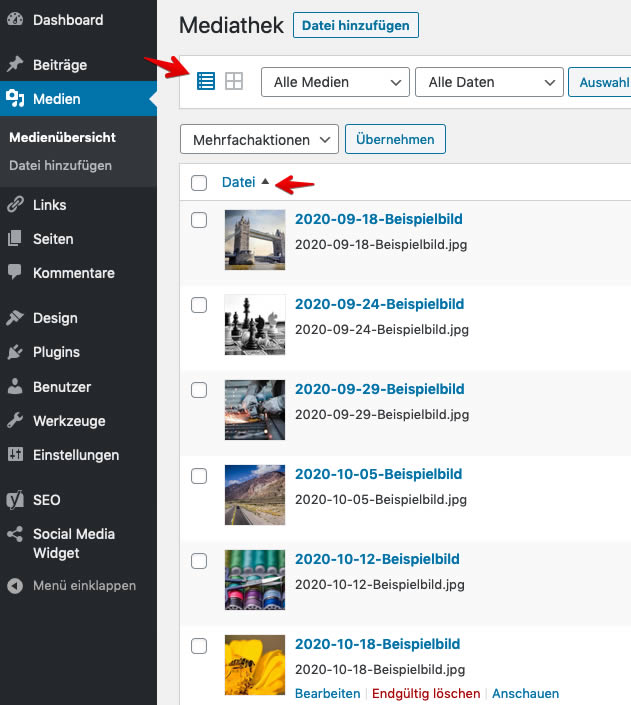631x705 pixels.
Task: Open Einstellungen menu item
Action: click(78, 455)
